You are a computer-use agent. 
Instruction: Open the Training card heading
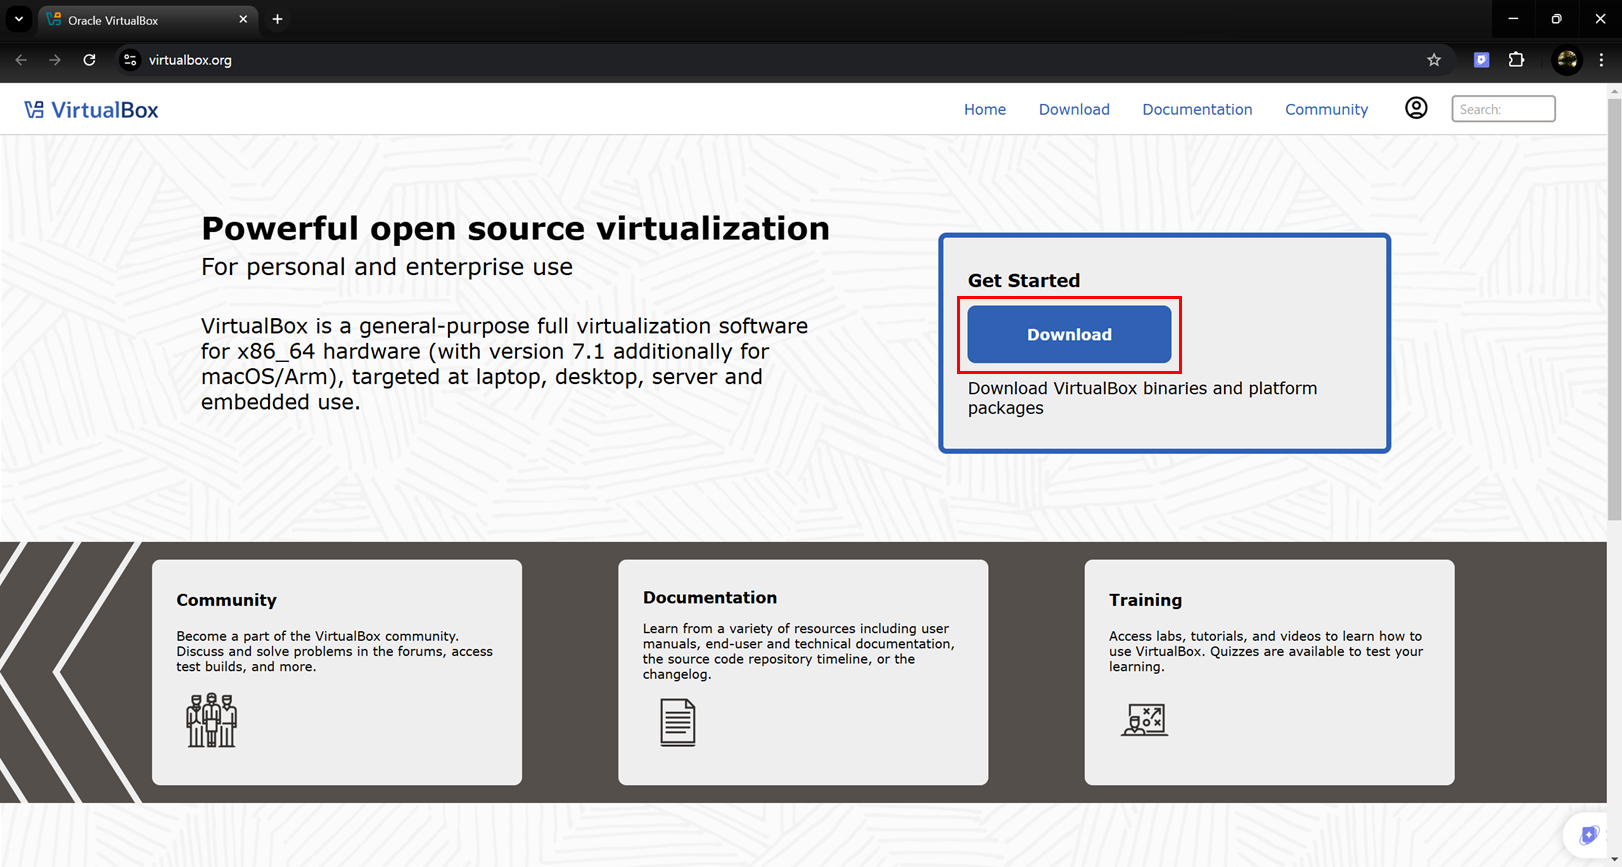click(1145, 600)
